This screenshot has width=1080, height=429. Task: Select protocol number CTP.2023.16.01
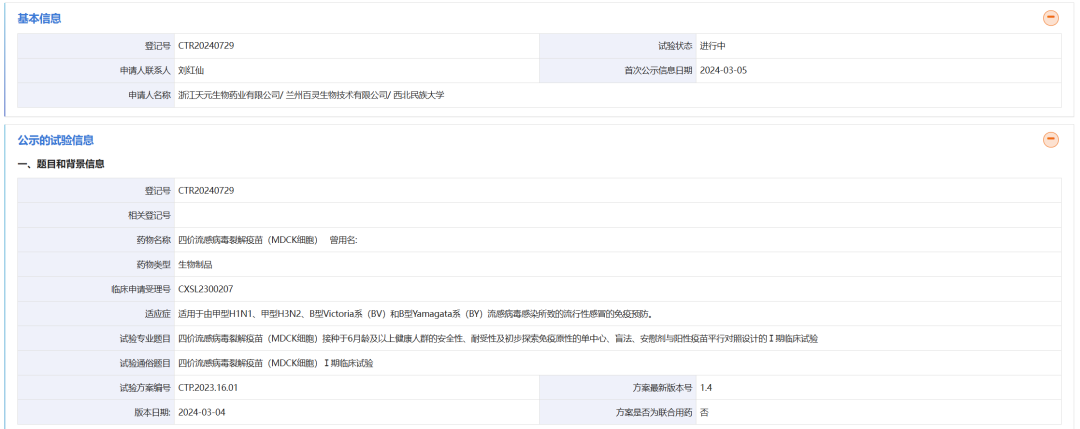click(x=207, y=388)
